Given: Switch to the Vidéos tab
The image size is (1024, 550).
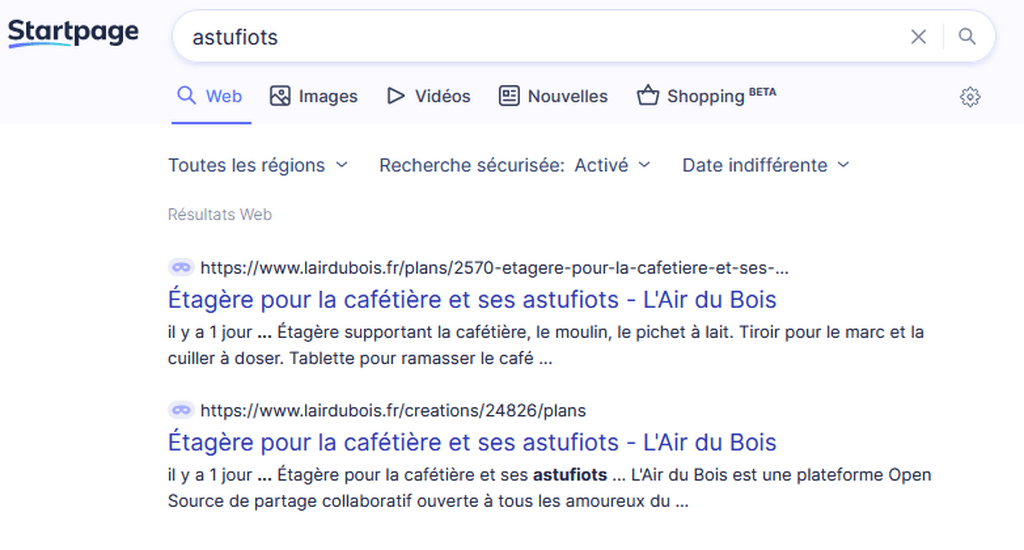Looking at the screenshot, I should 428,96.
